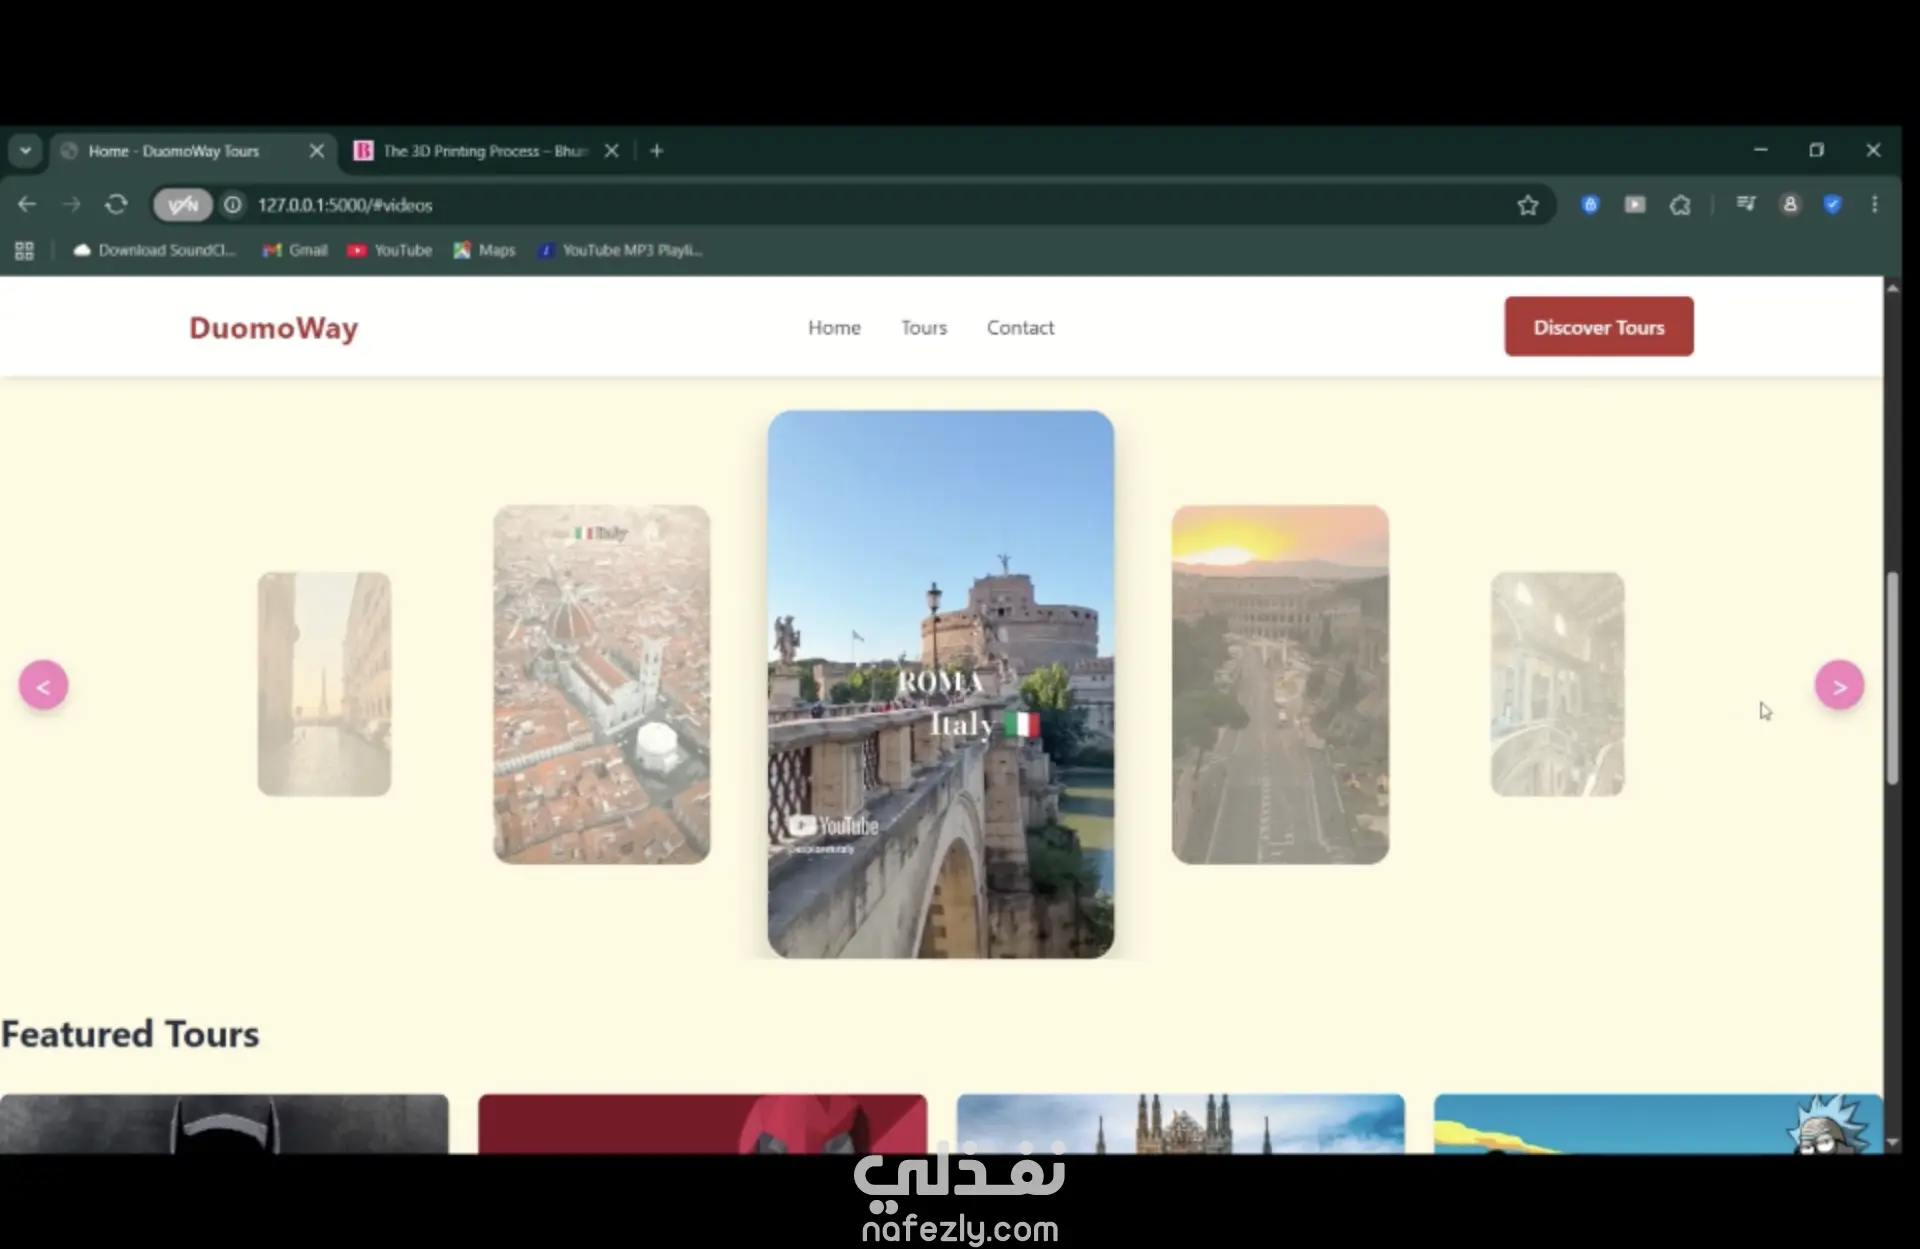Go to the Contact nav link
The height and width of the screenshot is (1249, 1920).
pos(1020,328)
